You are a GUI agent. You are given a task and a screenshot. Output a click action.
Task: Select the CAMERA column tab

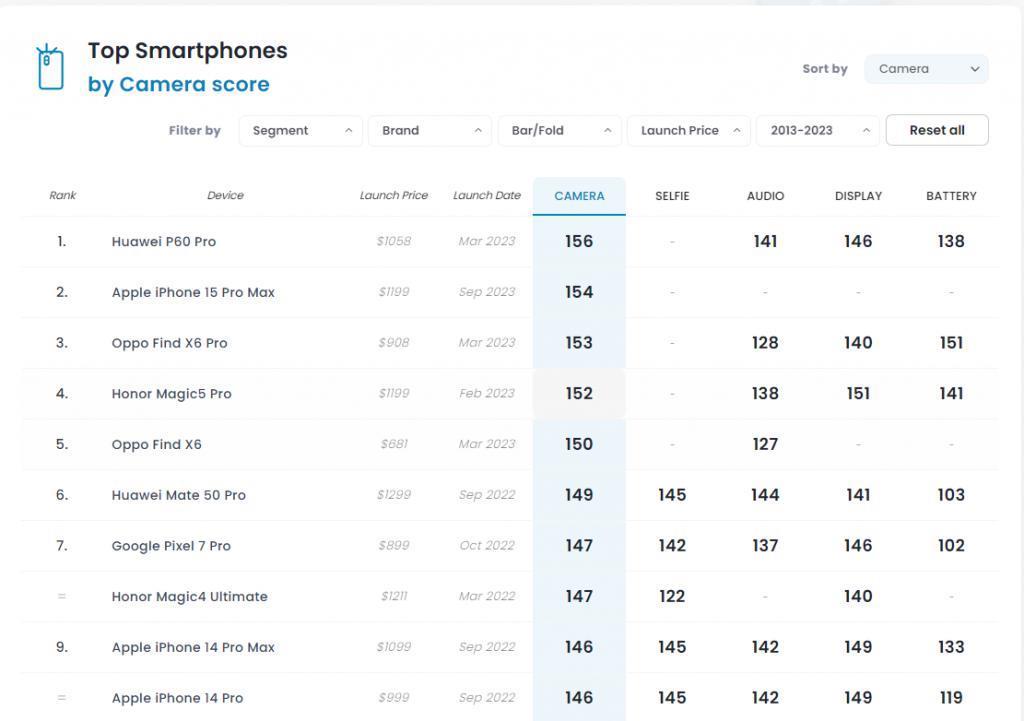coord(579,196)
